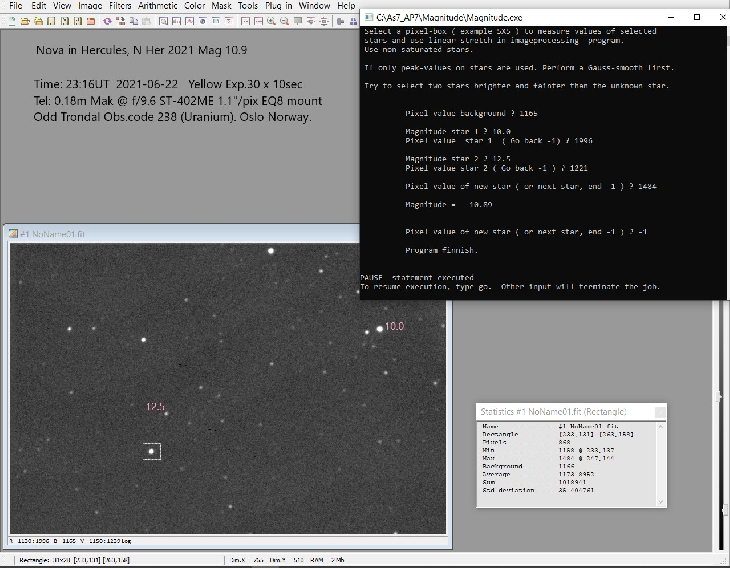Screen dimensions: 730x568
Task: Click the Magnitude.exe console window icon
Action: (368, 18)
